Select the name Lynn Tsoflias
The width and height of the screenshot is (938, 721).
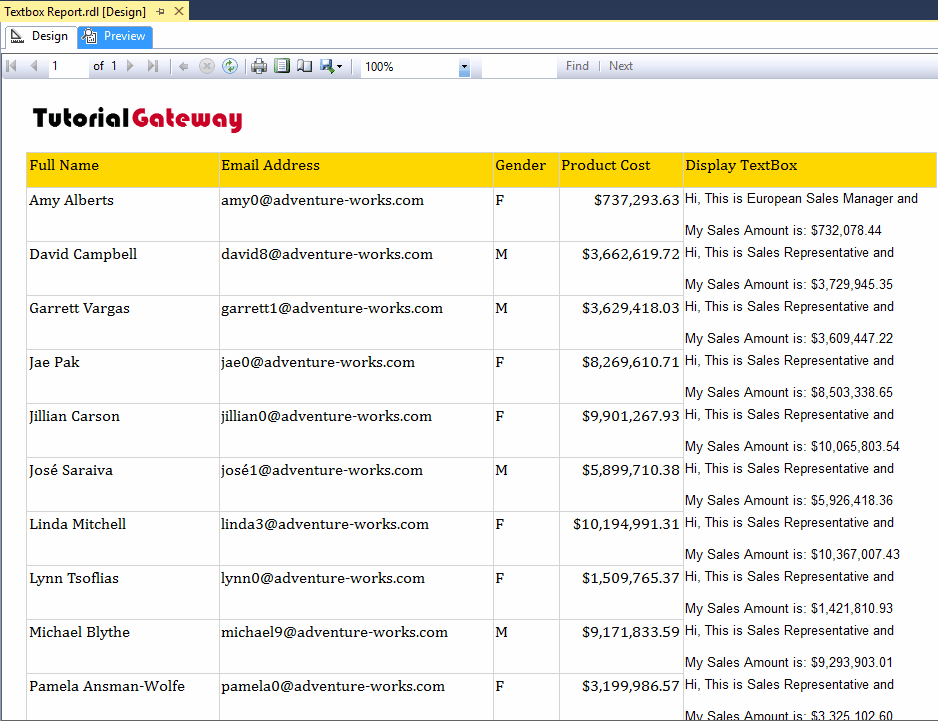(74, 578)
